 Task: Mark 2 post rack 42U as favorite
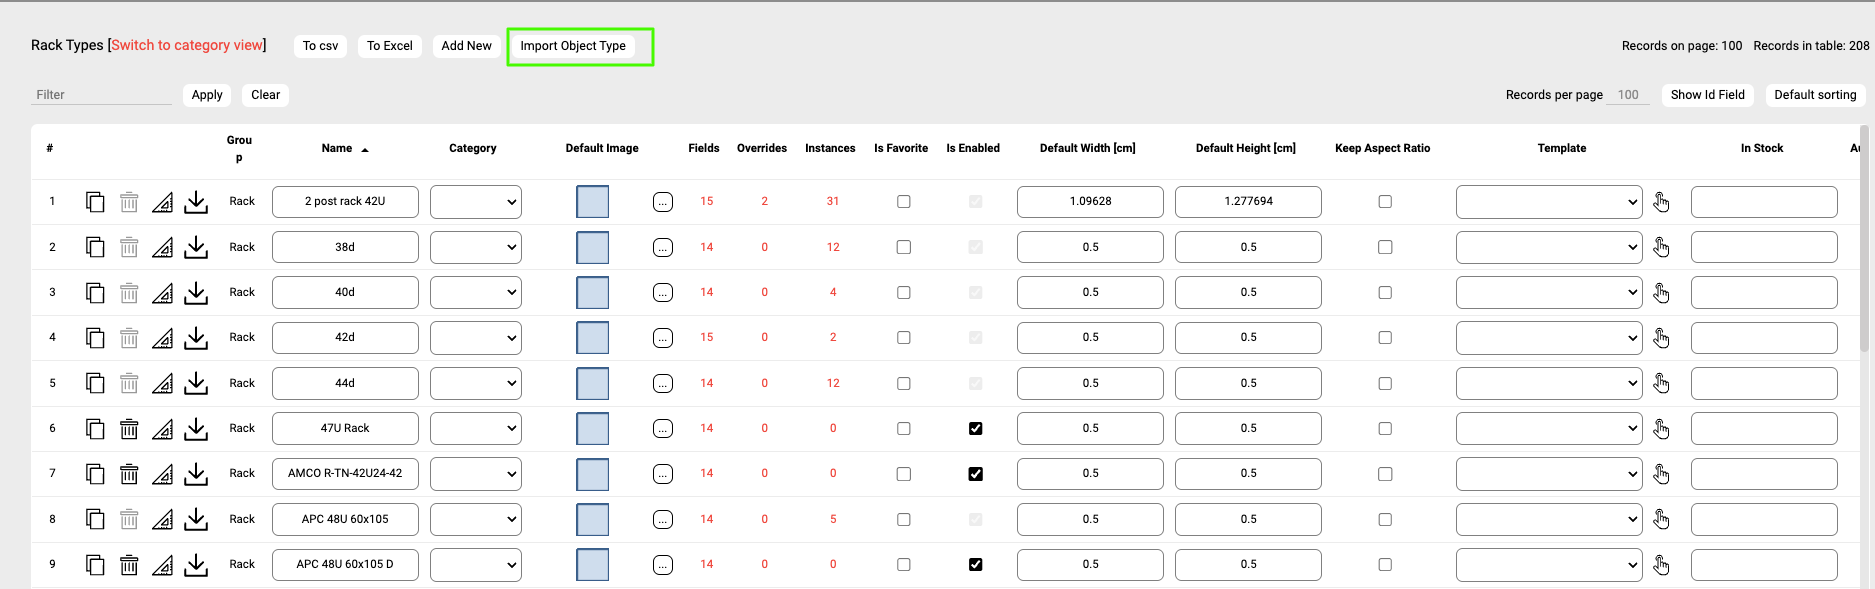[903, 202]
